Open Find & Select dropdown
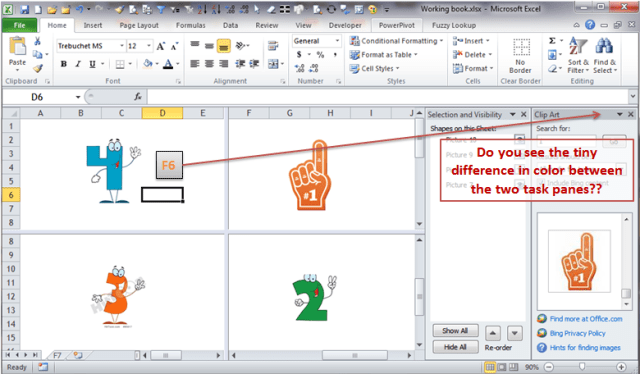This screenshot has width=640, height=374. tap(605, 56)
